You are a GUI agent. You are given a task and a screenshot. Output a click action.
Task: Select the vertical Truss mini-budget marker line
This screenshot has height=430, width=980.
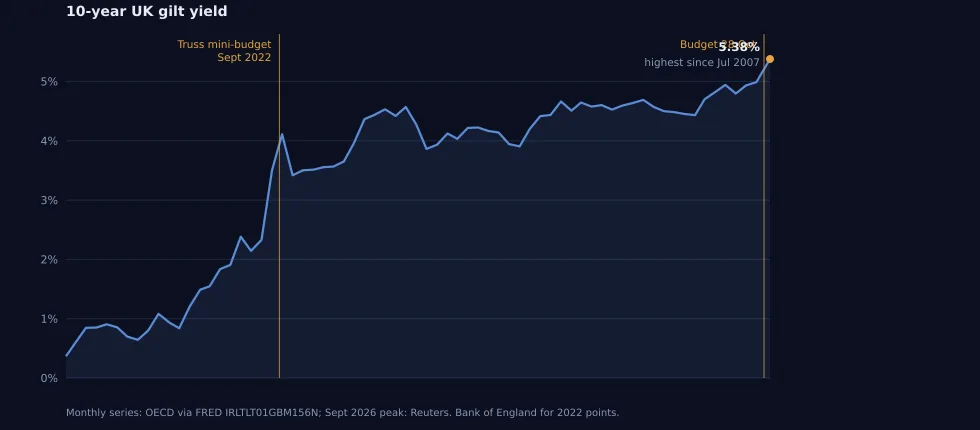point(279,206)
